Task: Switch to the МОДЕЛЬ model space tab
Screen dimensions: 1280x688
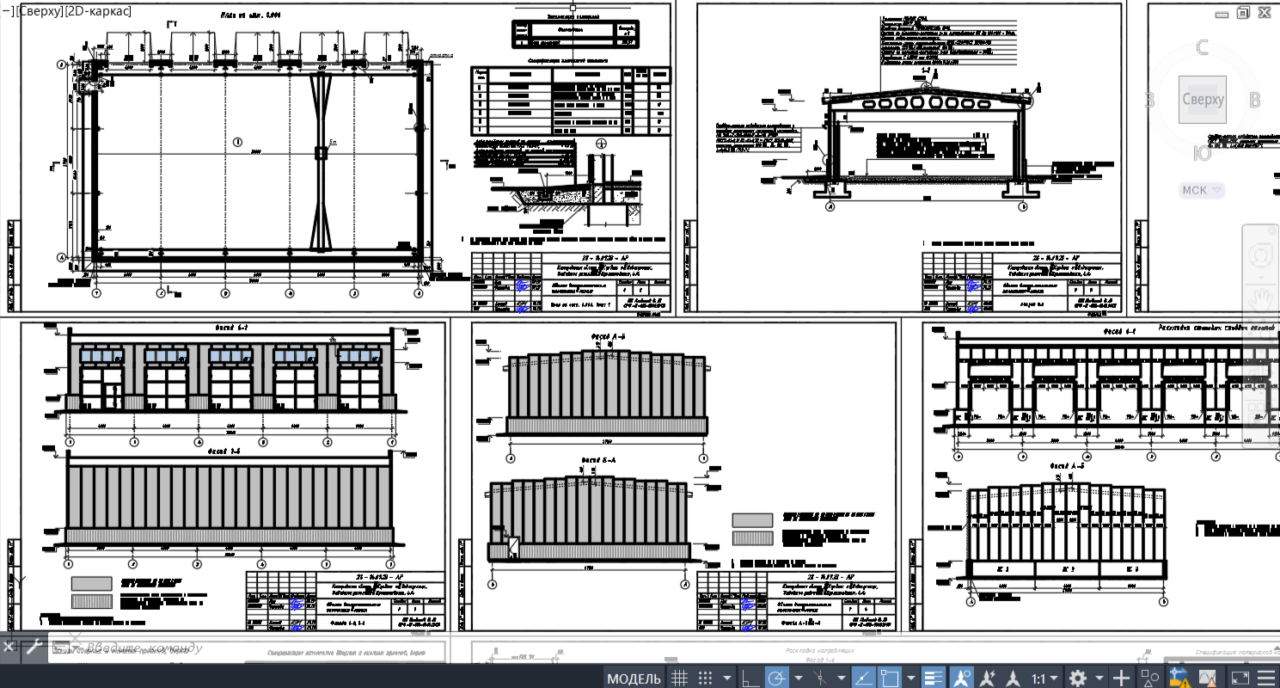Action: (x=634, y=679)
